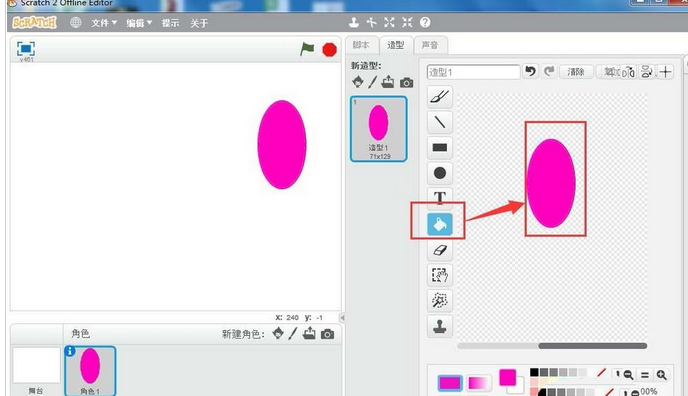Screen dimensions: 688x396
Task: Undo the last costume edit
Action: tap(530, 71)
